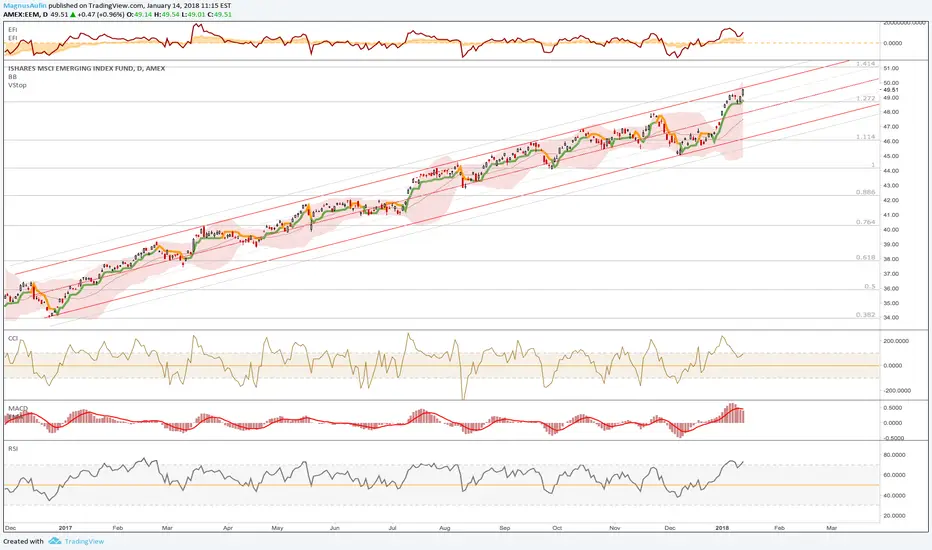Click the TradingView cloud logo icon
Image resolution: width=932 pixels, height=550 pixels.
pos(55,541)
